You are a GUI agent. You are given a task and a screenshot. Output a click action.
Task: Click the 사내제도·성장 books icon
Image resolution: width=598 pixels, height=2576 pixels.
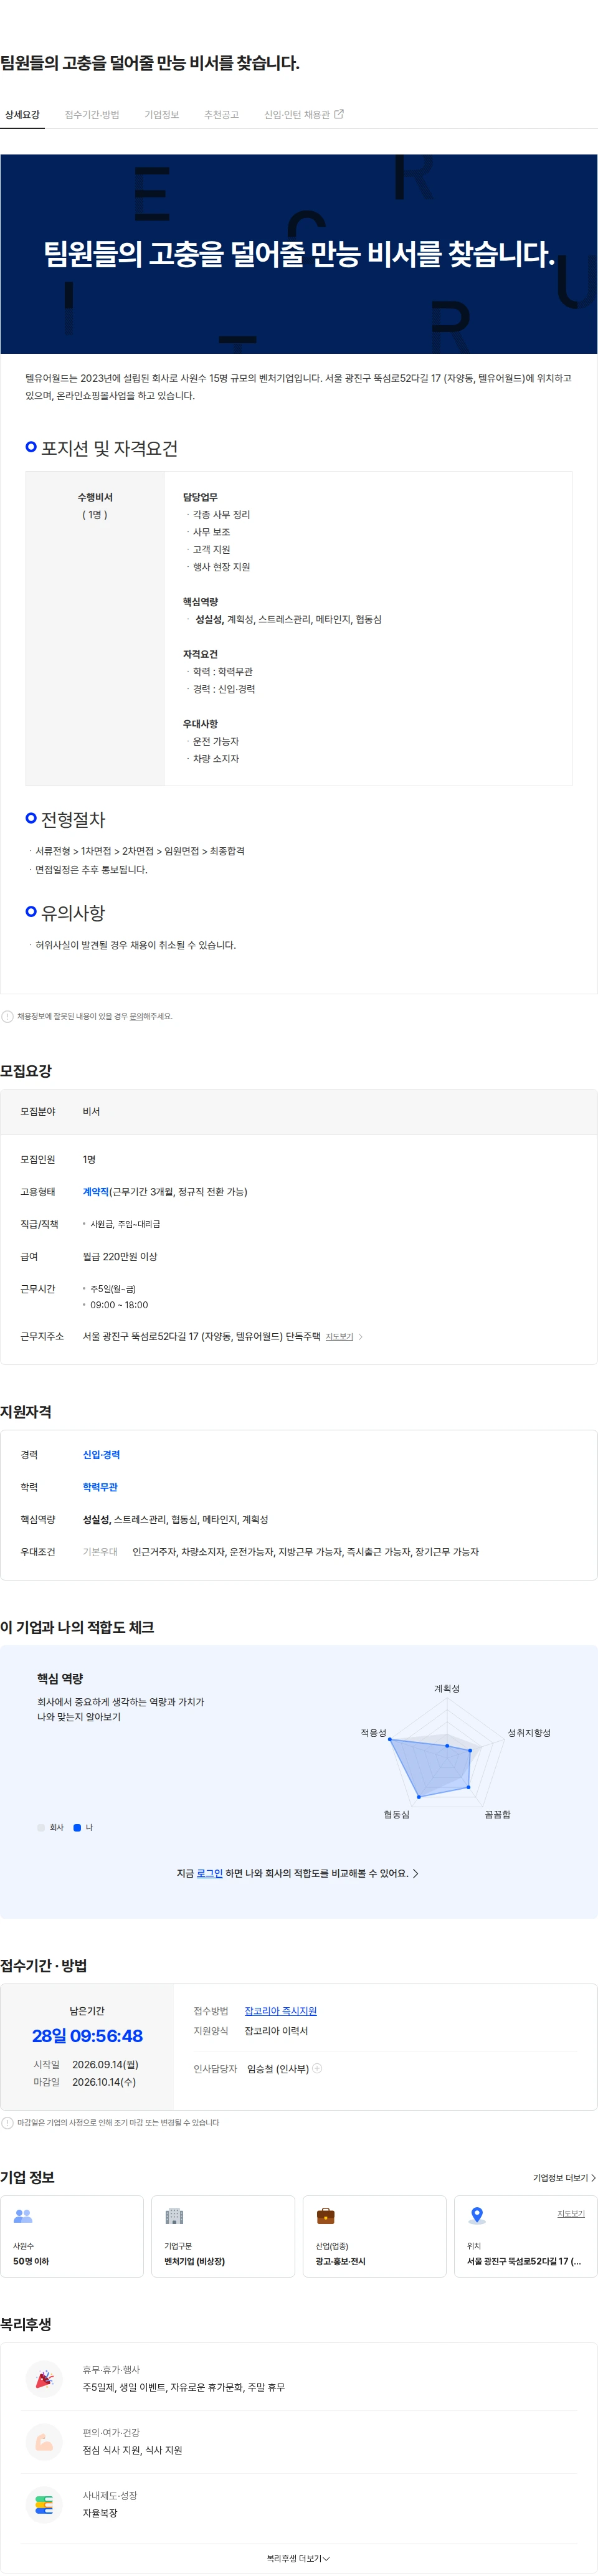click(44, 2504)
